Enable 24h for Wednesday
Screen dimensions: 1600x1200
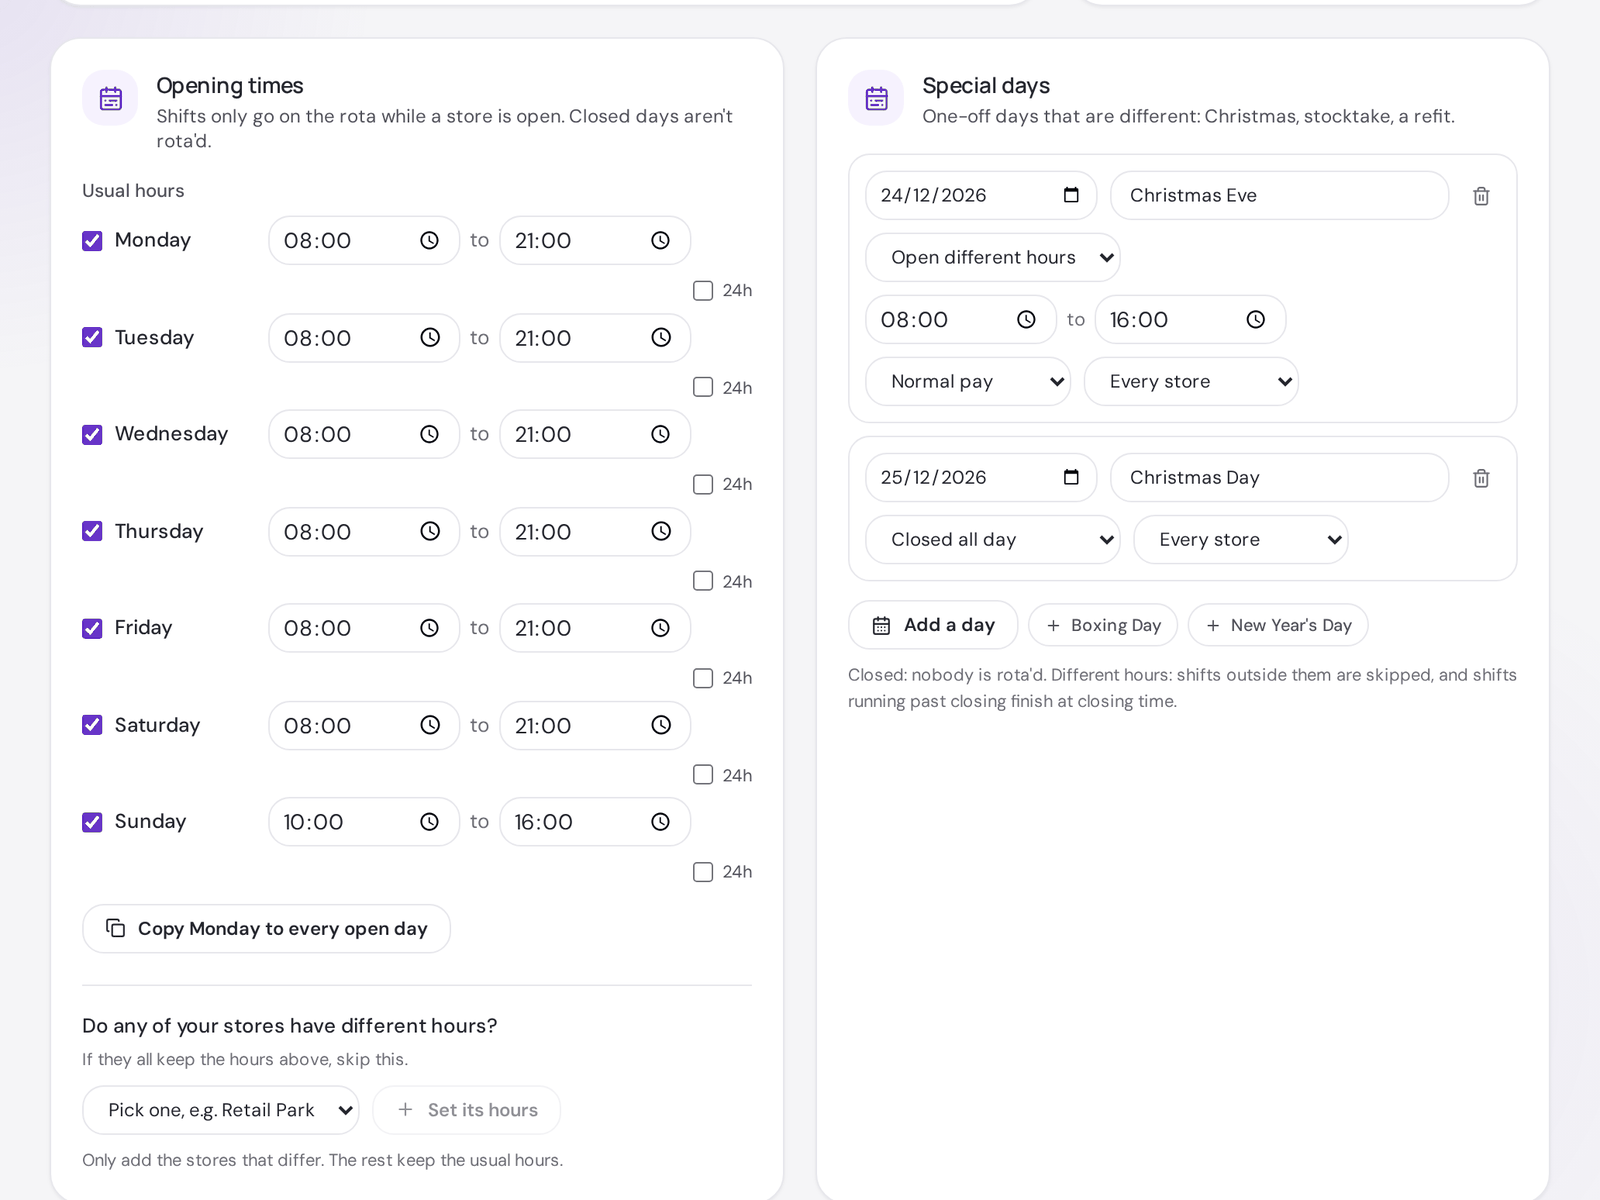point(703,485)
